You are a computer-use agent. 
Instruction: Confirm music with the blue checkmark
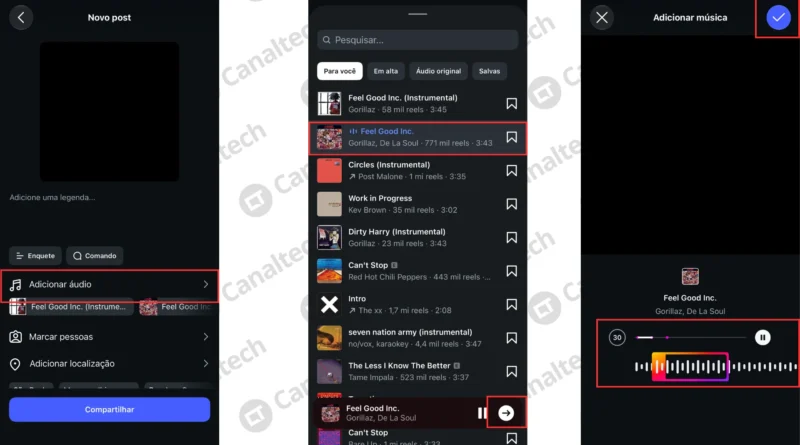778,17
